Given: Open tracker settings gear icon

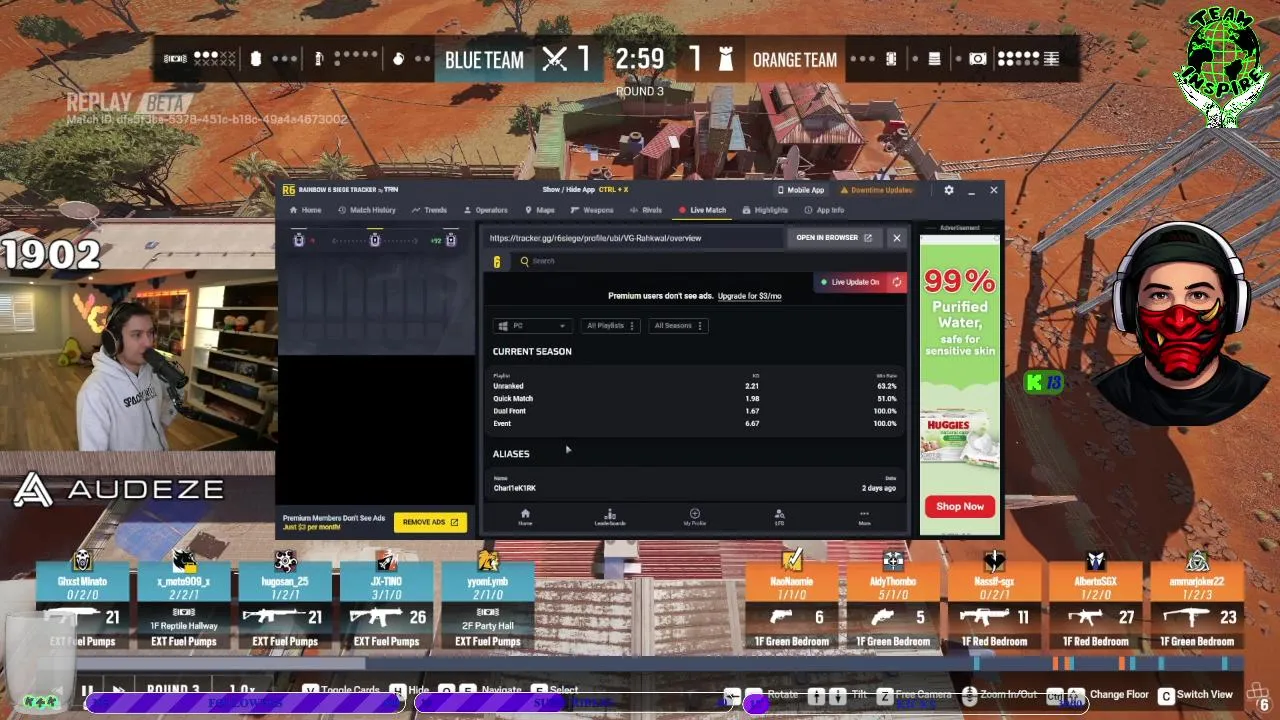Looking at the screenshot, I should tap(949, 190).
